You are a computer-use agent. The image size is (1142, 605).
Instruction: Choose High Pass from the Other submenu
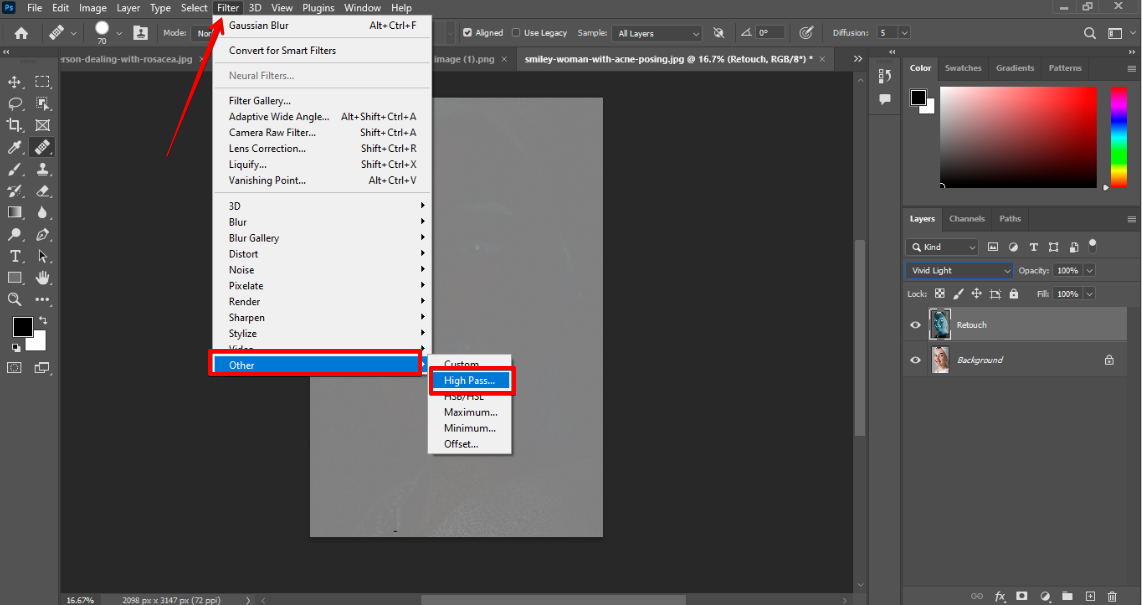470,380
